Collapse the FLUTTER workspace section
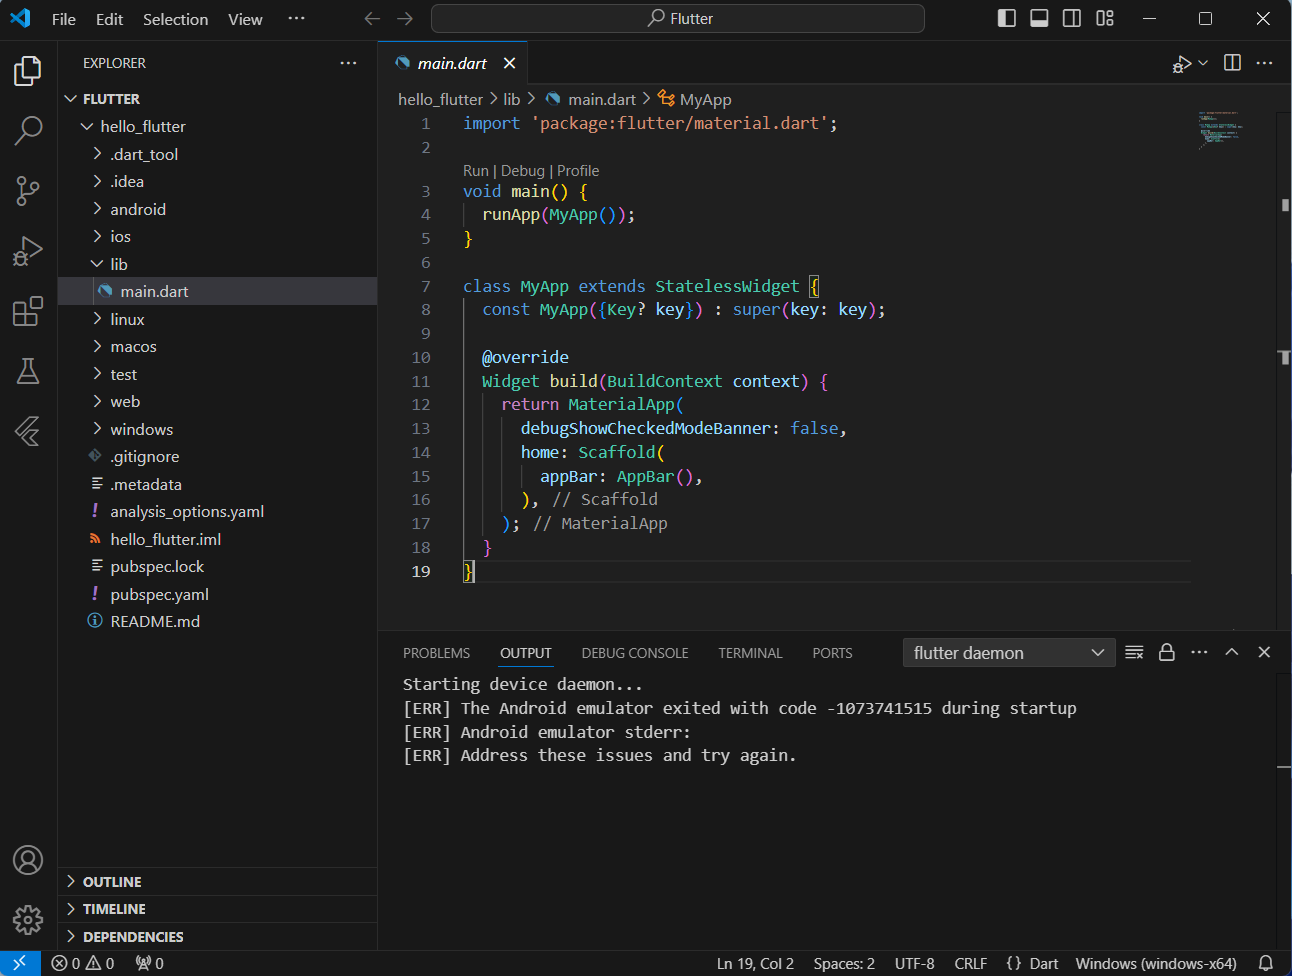The image size is (1292, 976). tap(218, 99)
